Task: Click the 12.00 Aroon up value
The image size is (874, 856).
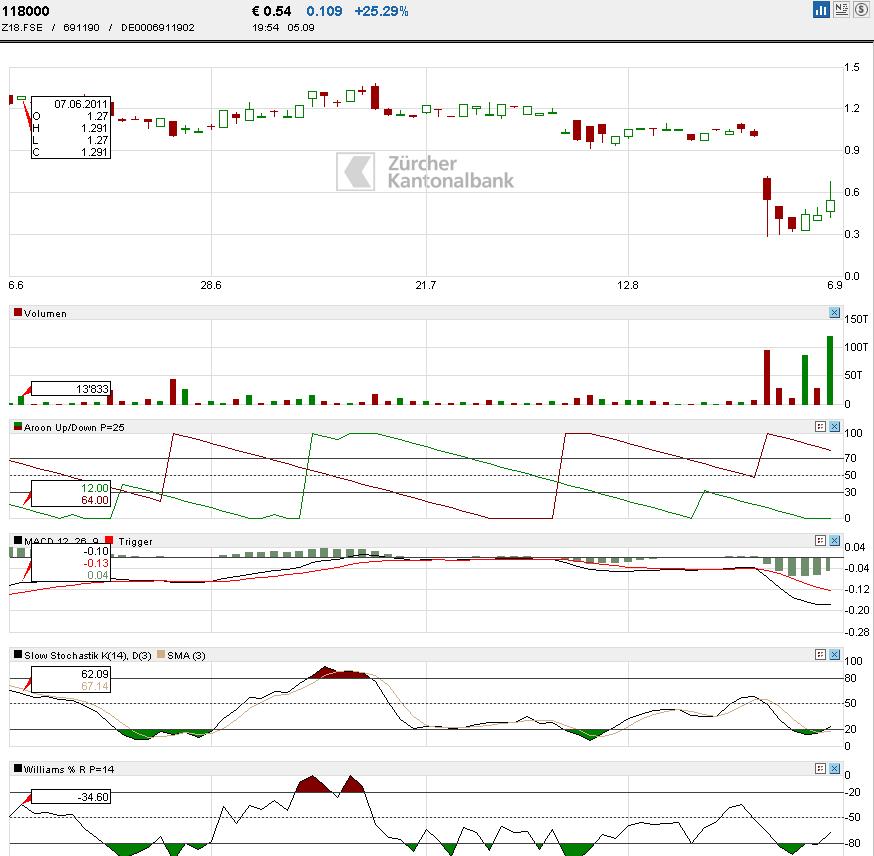Action: click(95, 488)
